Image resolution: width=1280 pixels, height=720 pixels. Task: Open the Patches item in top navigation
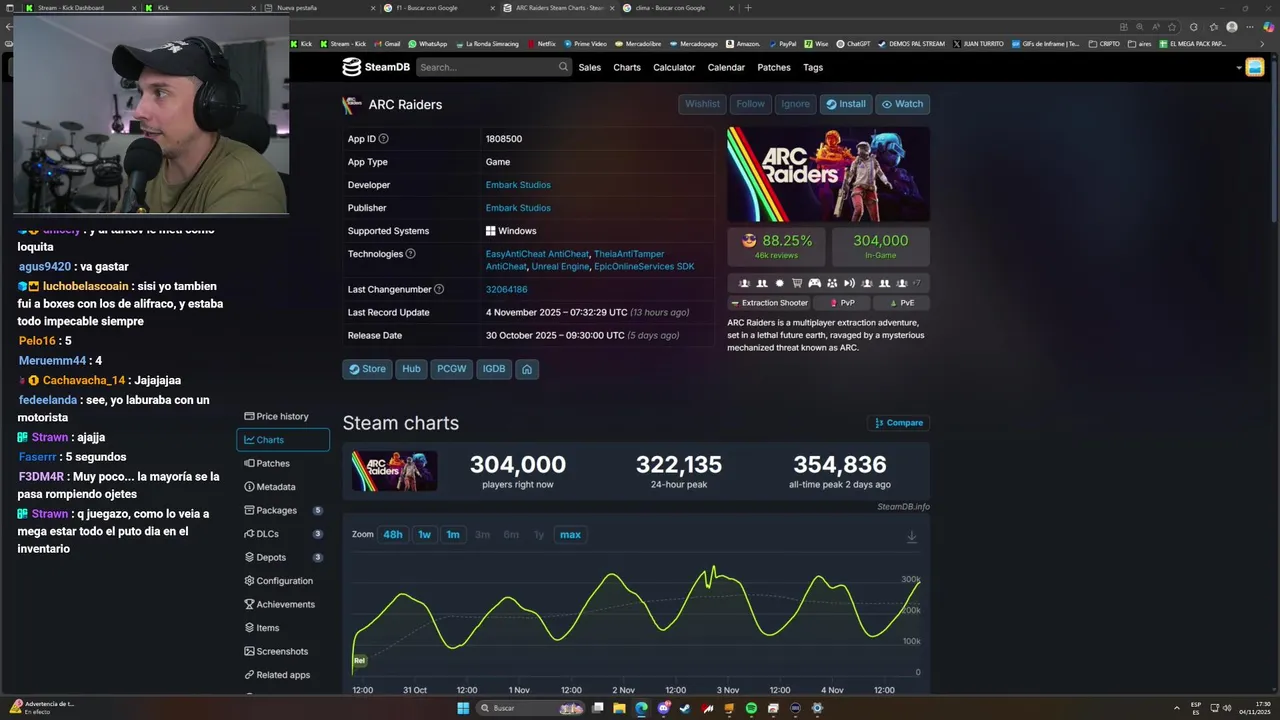coord(774,67)
